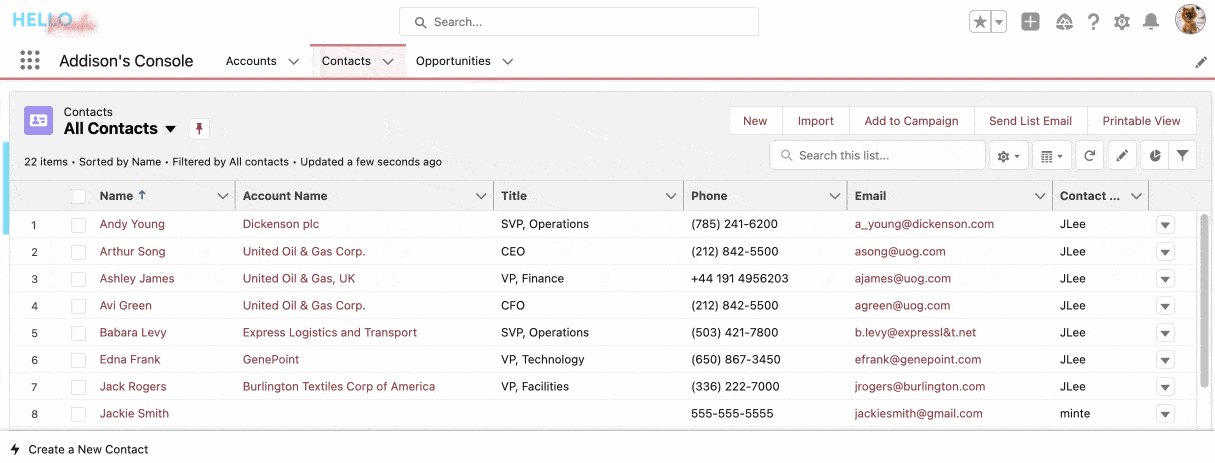Show charts panel icon
The width and height of the screenshot is (1215, 463).
(x=1154, y=156)
